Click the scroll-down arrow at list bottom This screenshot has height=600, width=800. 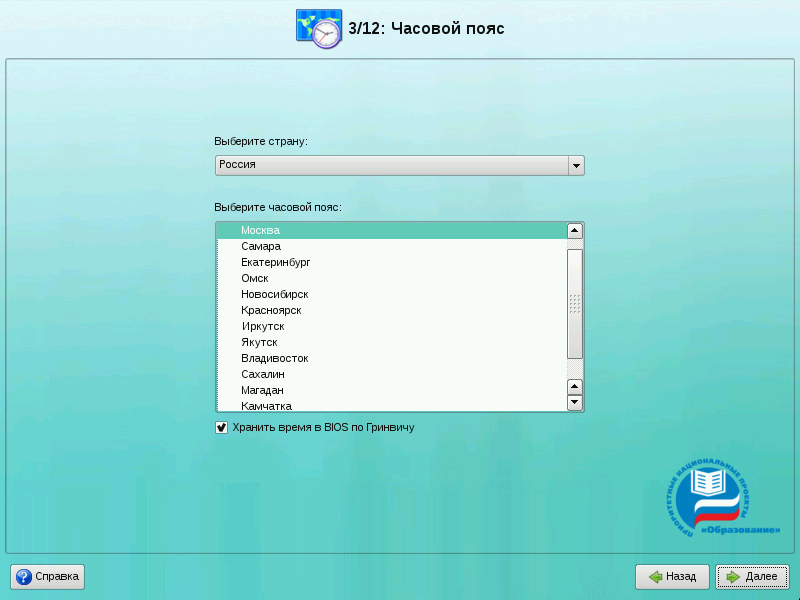575,403
